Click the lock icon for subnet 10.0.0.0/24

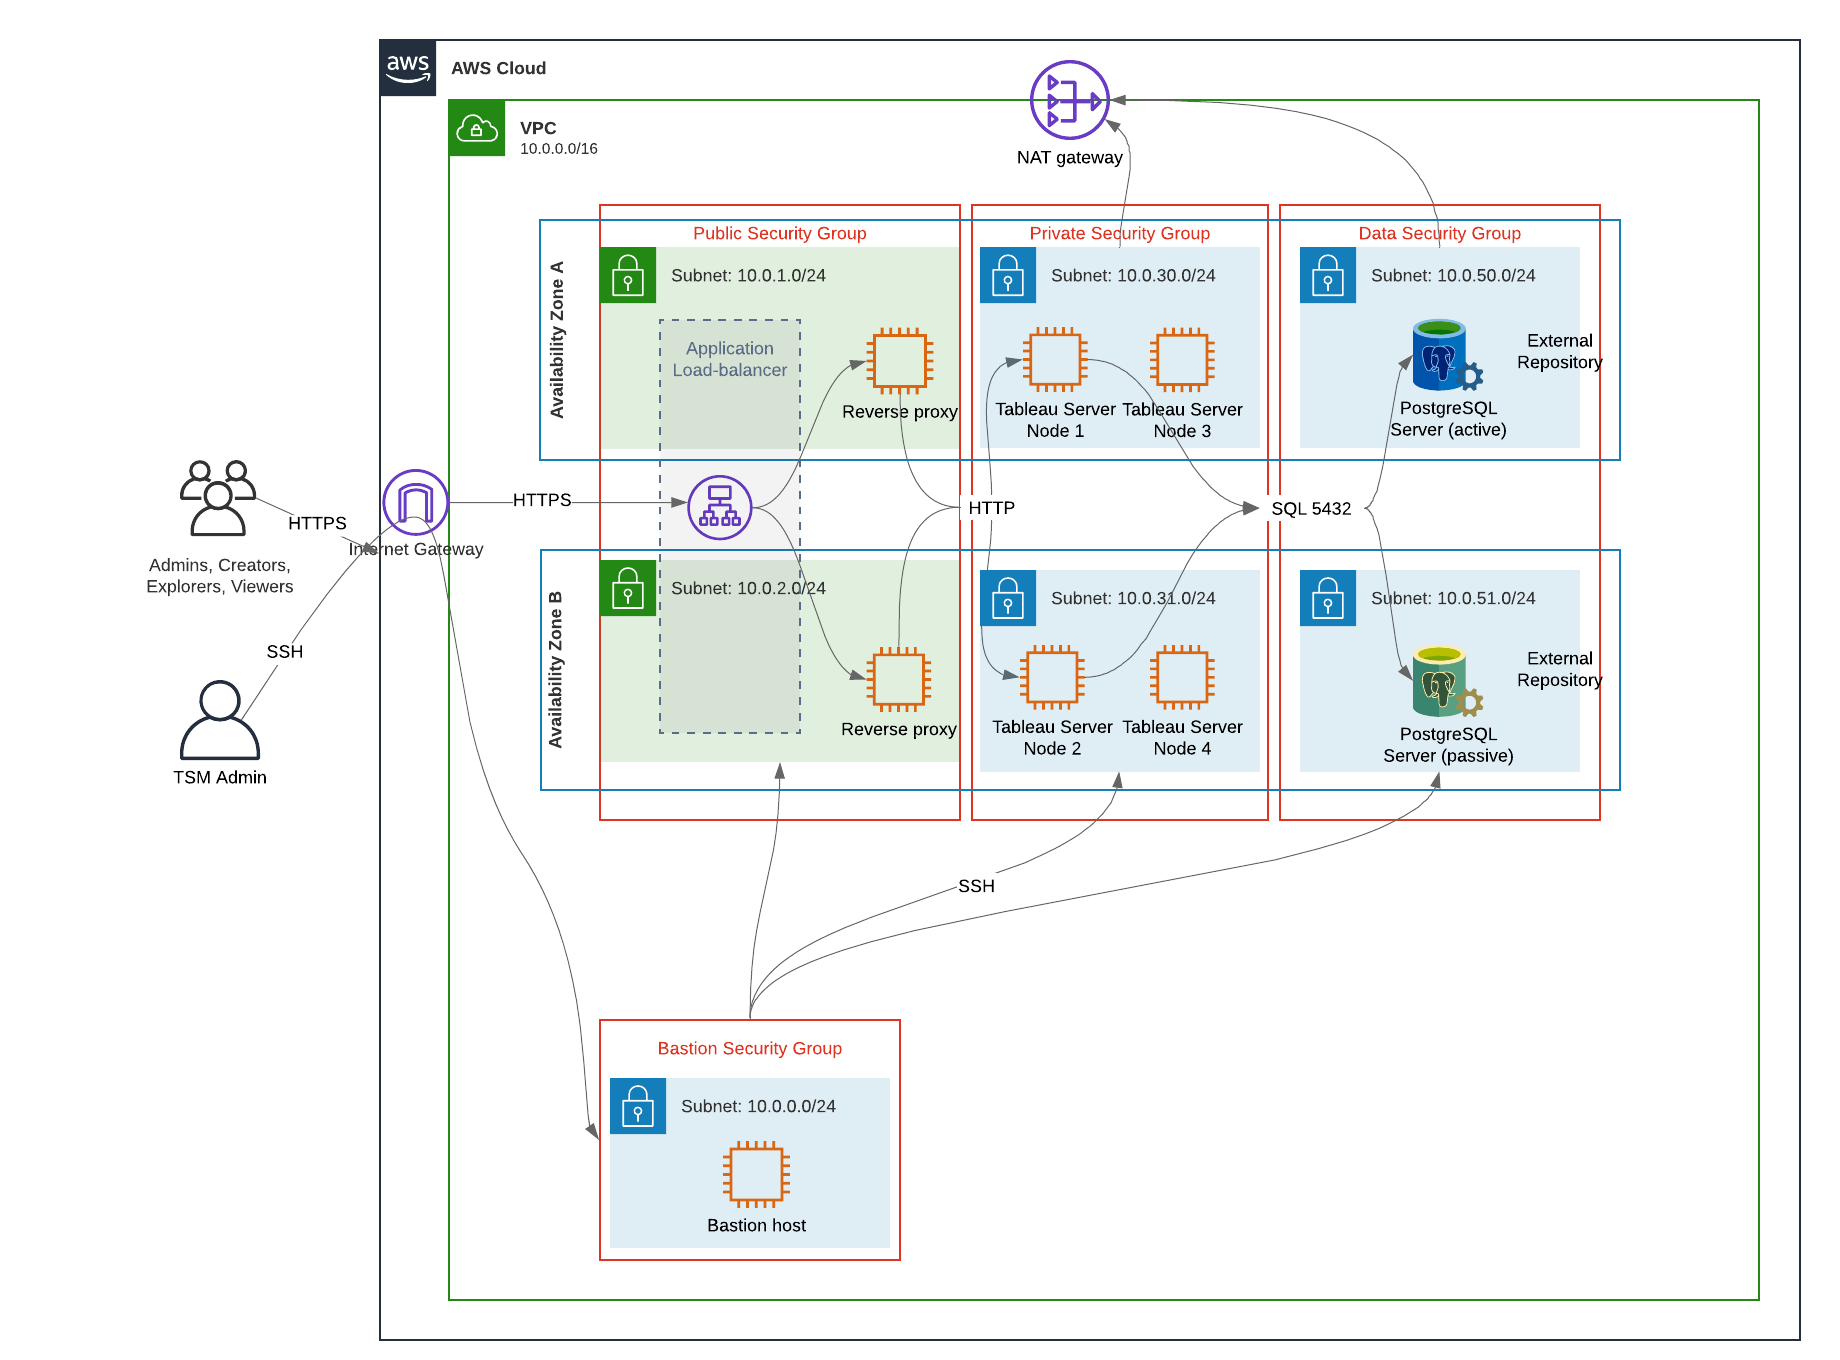point(638,1106)
